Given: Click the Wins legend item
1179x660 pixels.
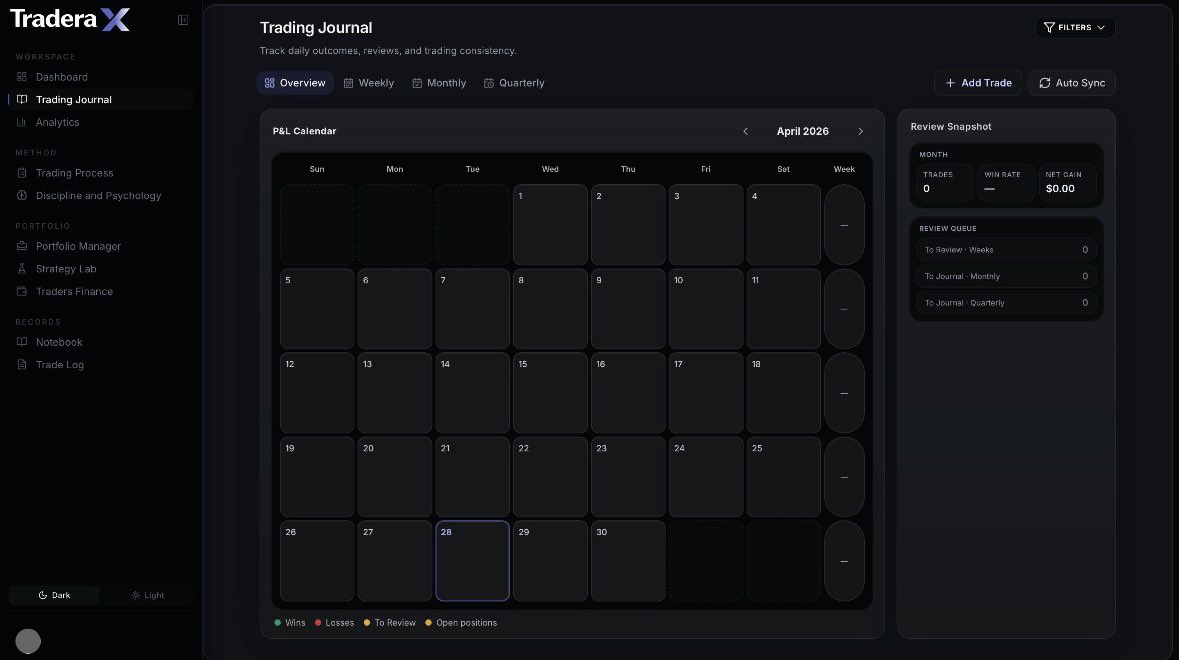Looking at the screenshot, I should [x=289, y=623].
